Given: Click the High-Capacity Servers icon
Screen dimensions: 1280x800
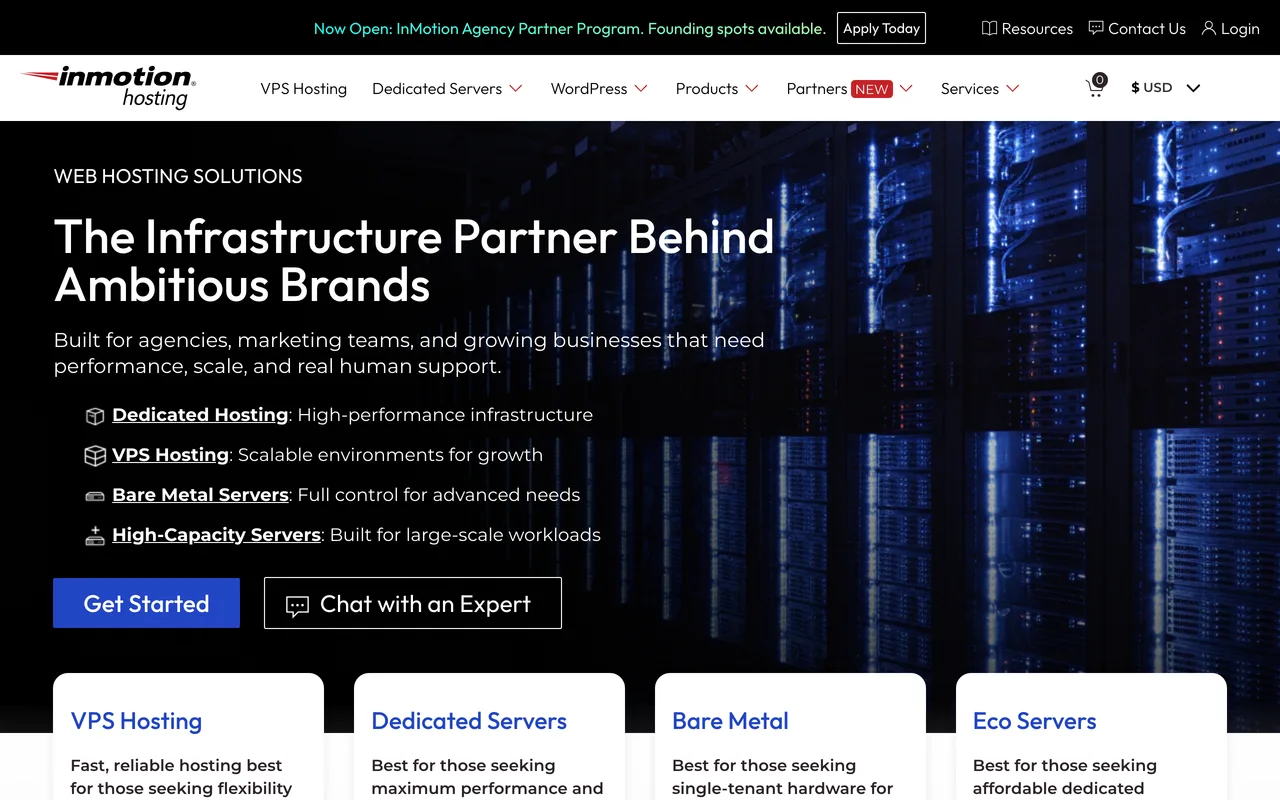Looking at the screenshot, I should (95, 535).
